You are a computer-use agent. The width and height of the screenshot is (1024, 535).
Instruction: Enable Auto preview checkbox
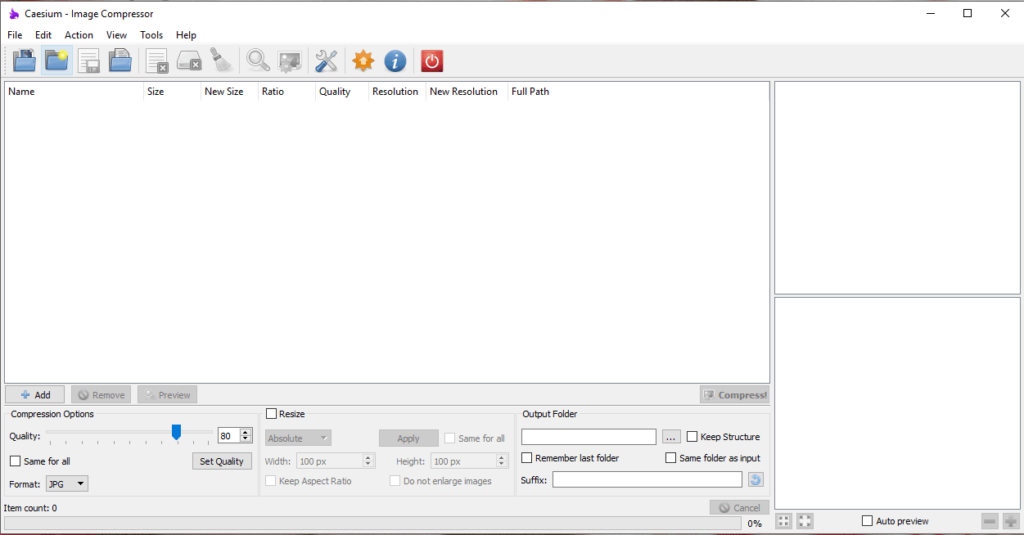(867, 521)
